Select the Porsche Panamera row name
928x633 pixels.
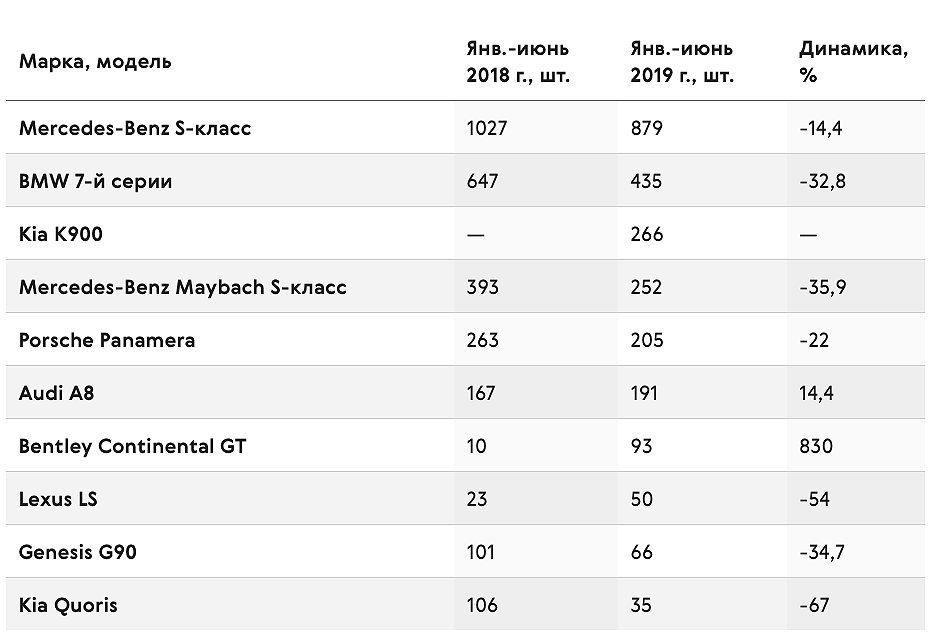(x=107, y=340)
